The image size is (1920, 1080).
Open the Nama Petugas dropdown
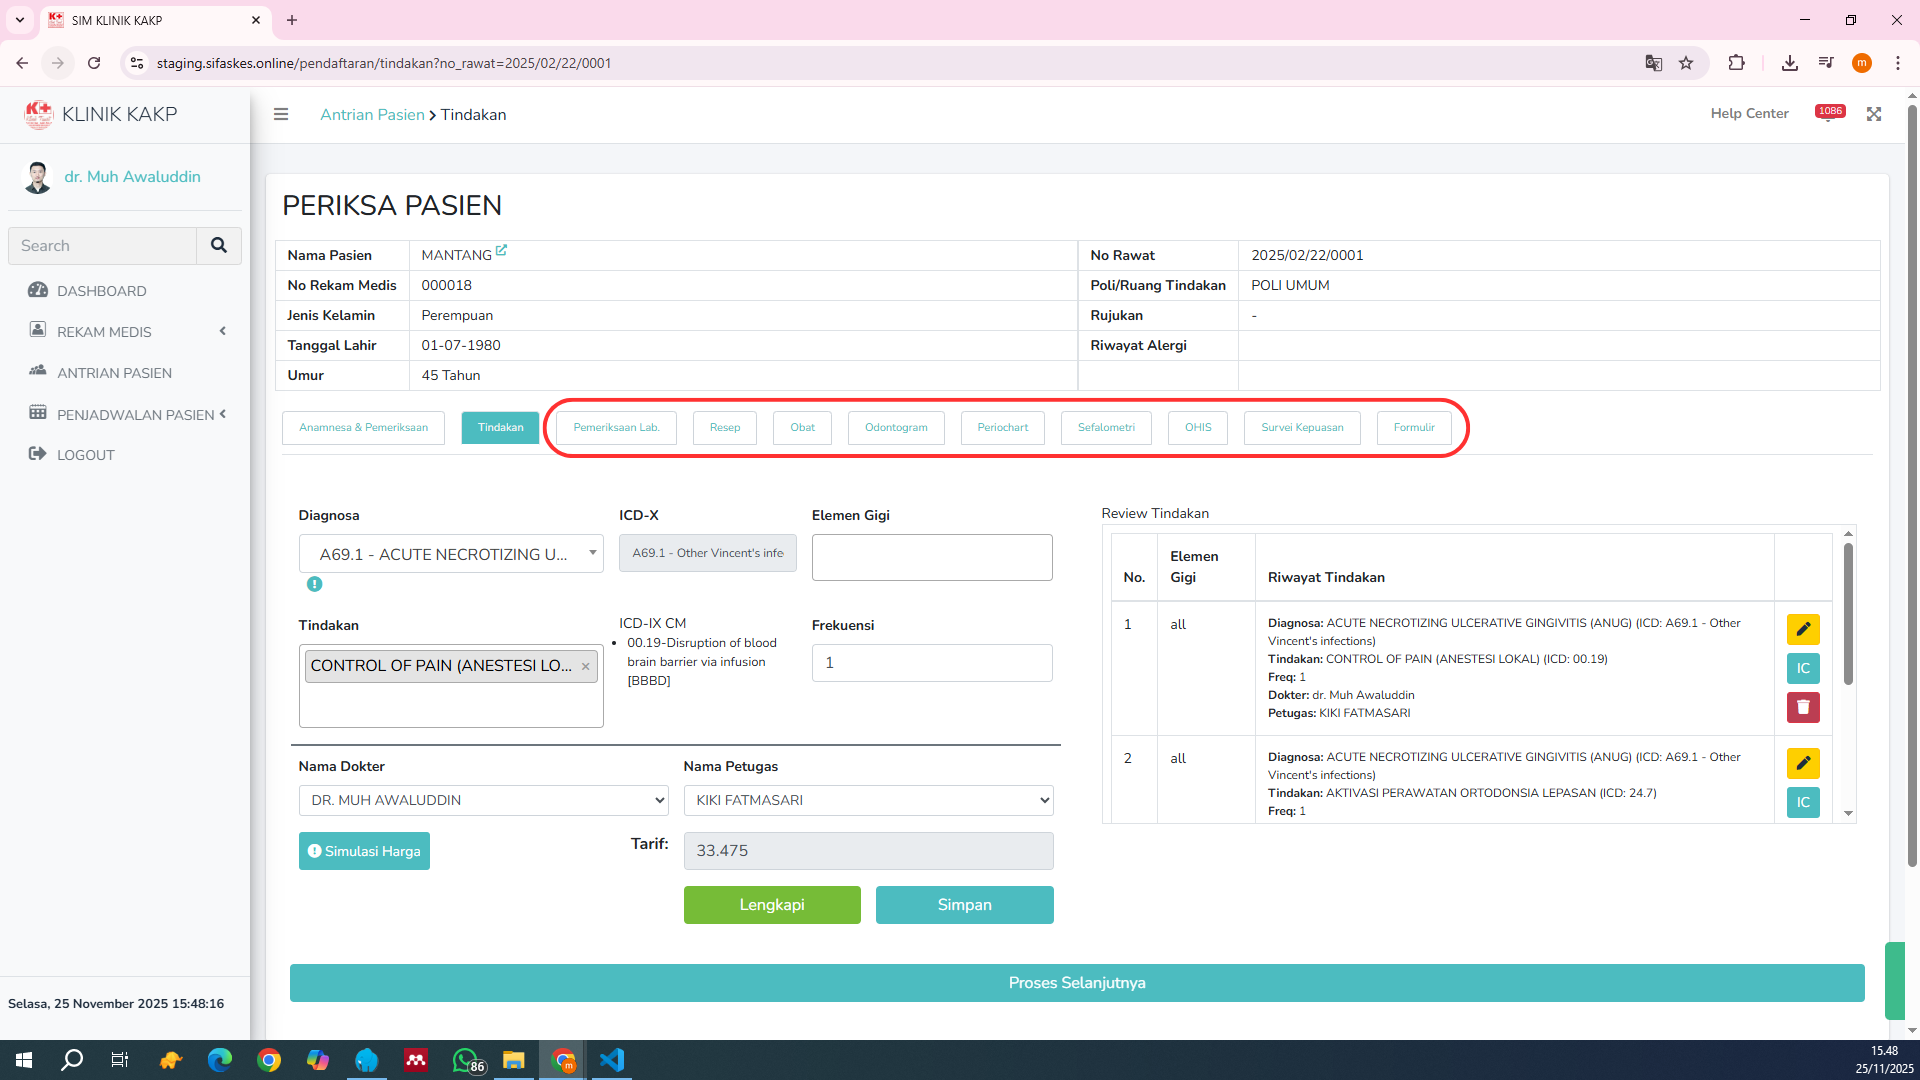868,800
